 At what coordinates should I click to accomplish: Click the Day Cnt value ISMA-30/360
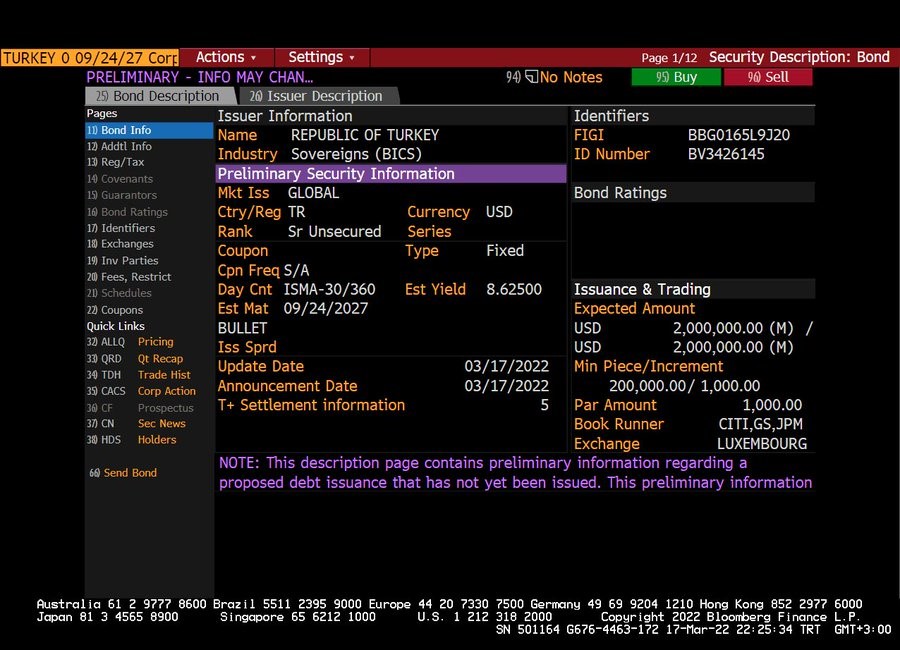(x=329, y=289)
